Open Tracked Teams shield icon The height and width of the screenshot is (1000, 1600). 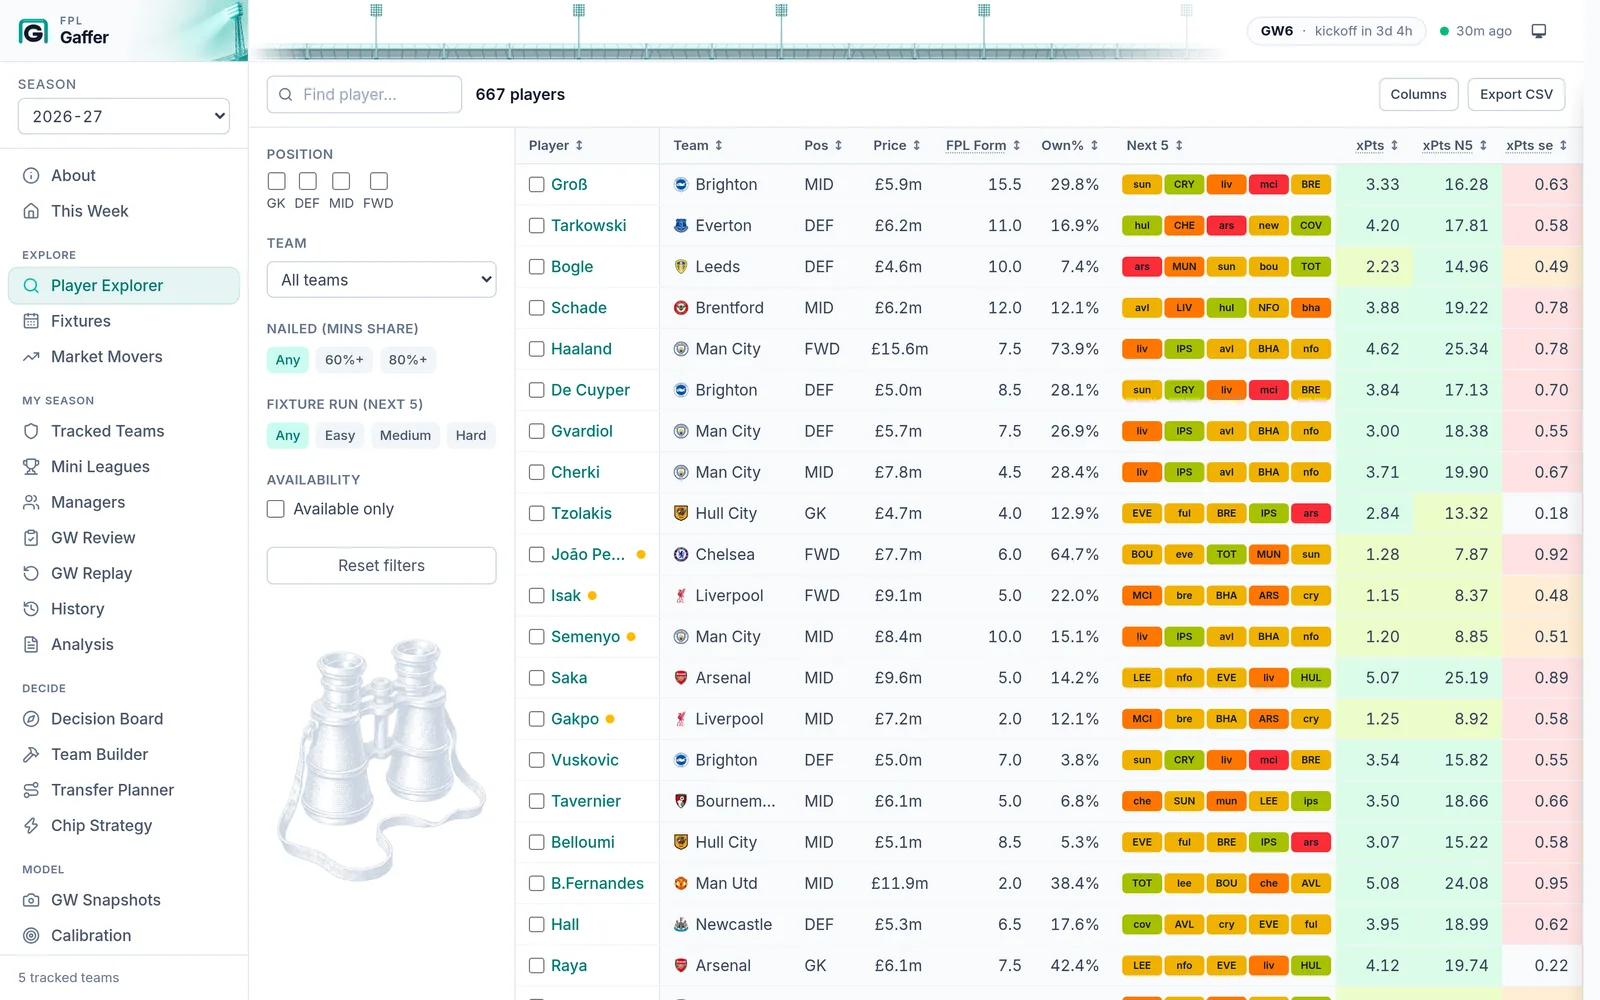pos(31,431)
